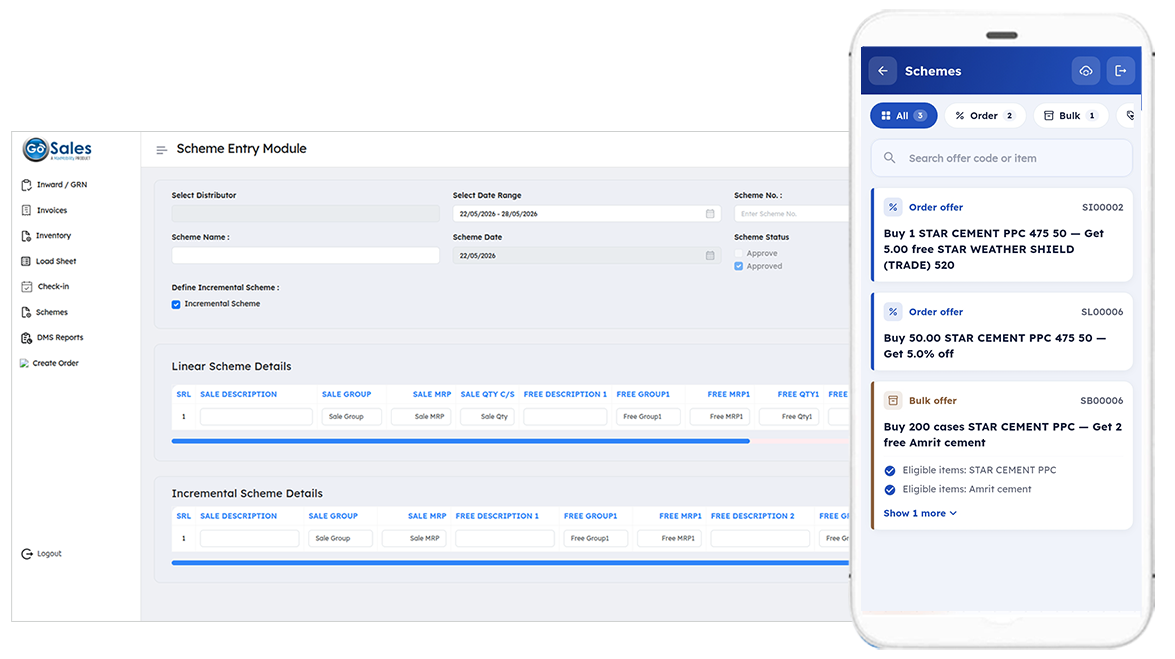Select the Bulk filter tab on phone
Viewport: 1175px width, 659px height.
(1071, 115)
